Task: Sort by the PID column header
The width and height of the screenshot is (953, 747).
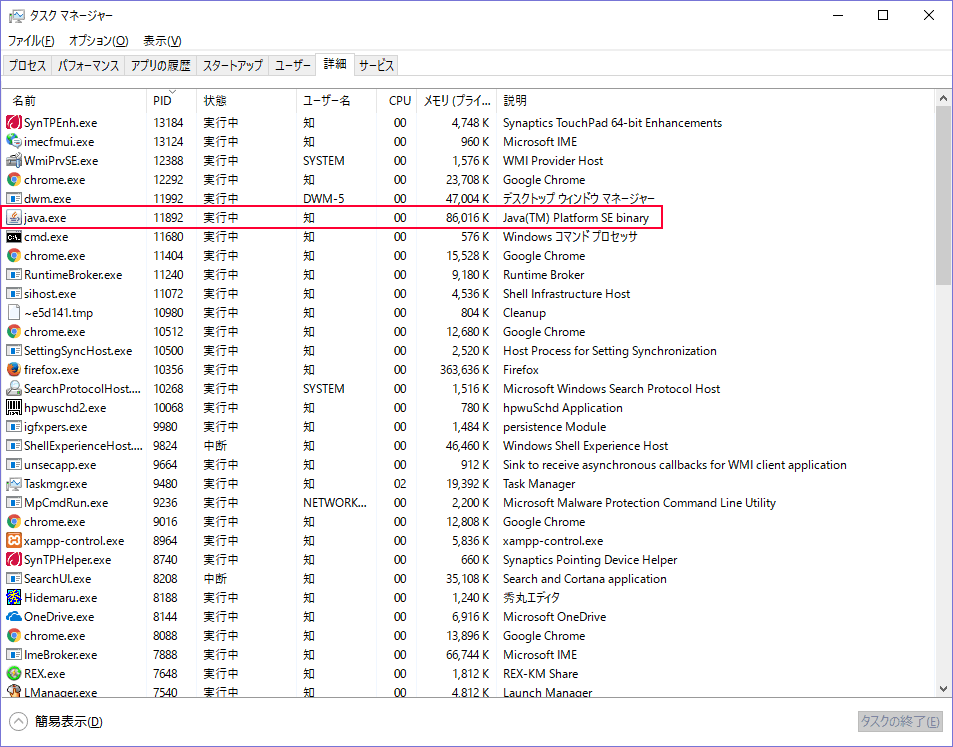Action: [172, 101]
